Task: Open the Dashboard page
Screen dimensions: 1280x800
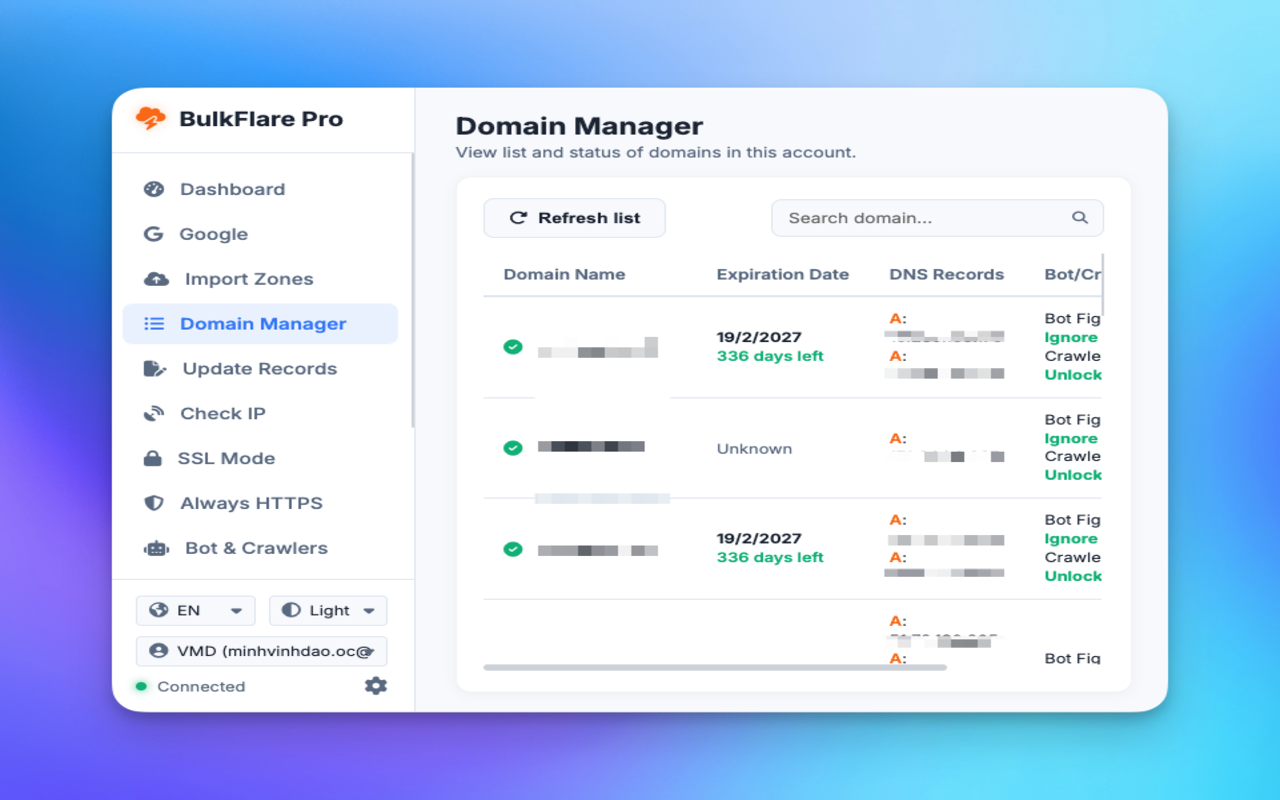Action: [260, 189]
